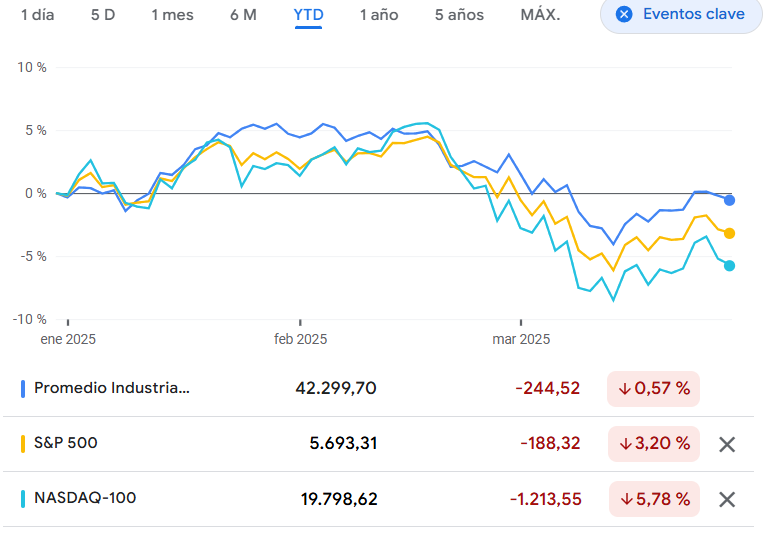Display the MÁX. time range
Viewport: 777px width, 537px height.
coord(540,15)
